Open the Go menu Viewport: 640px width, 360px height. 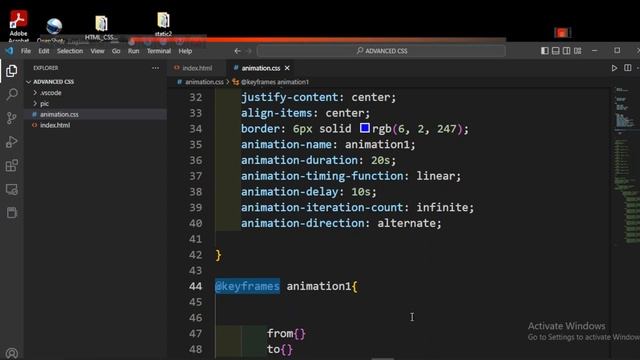116,51
